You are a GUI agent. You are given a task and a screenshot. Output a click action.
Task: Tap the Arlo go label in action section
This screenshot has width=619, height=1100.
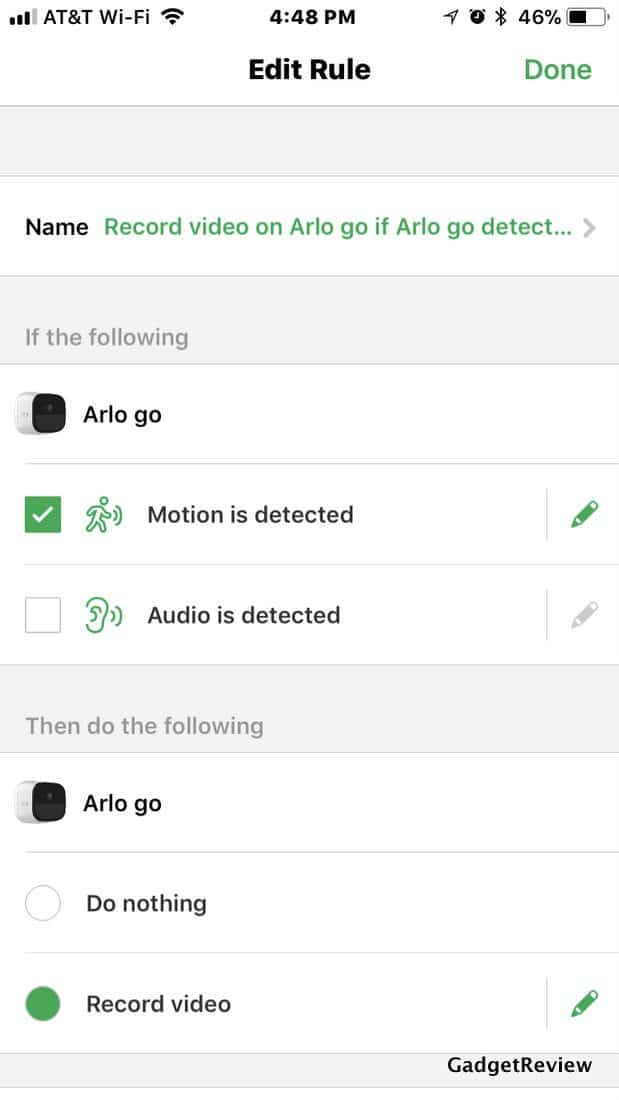(x=122, y=803)
